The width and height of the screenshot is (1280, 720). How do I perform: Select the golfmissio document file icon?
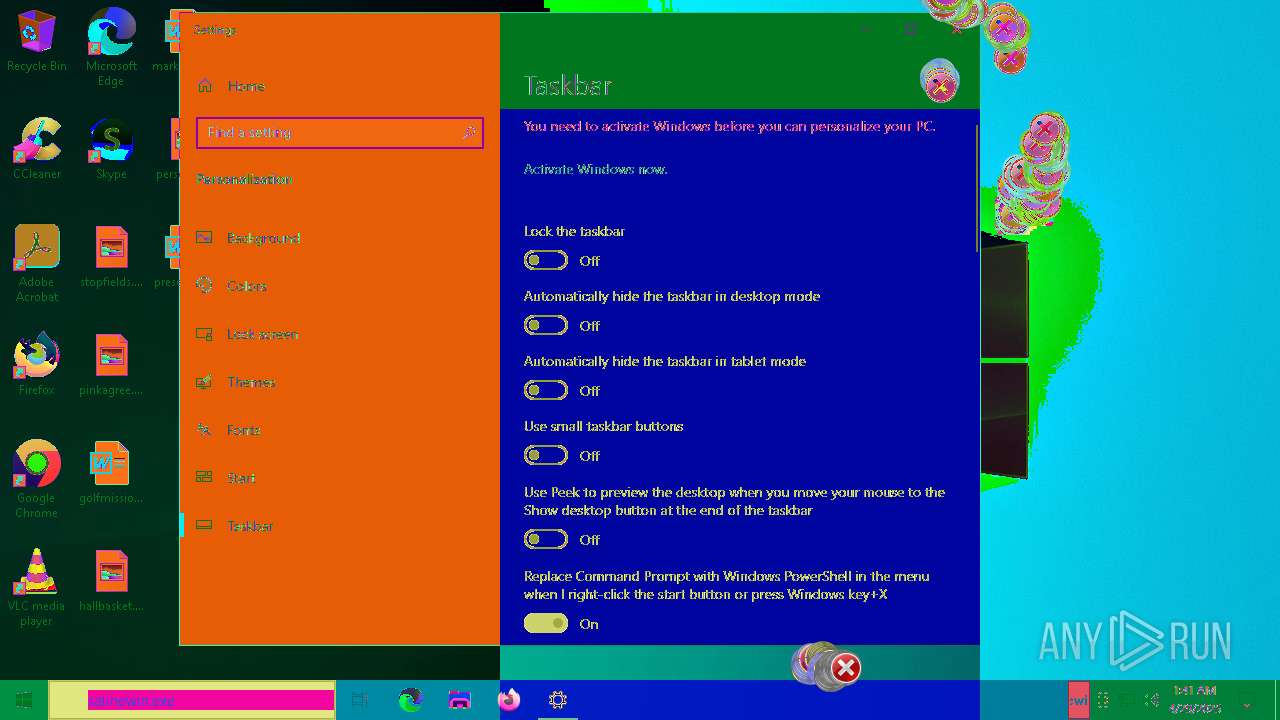click(x=111, y=463)
